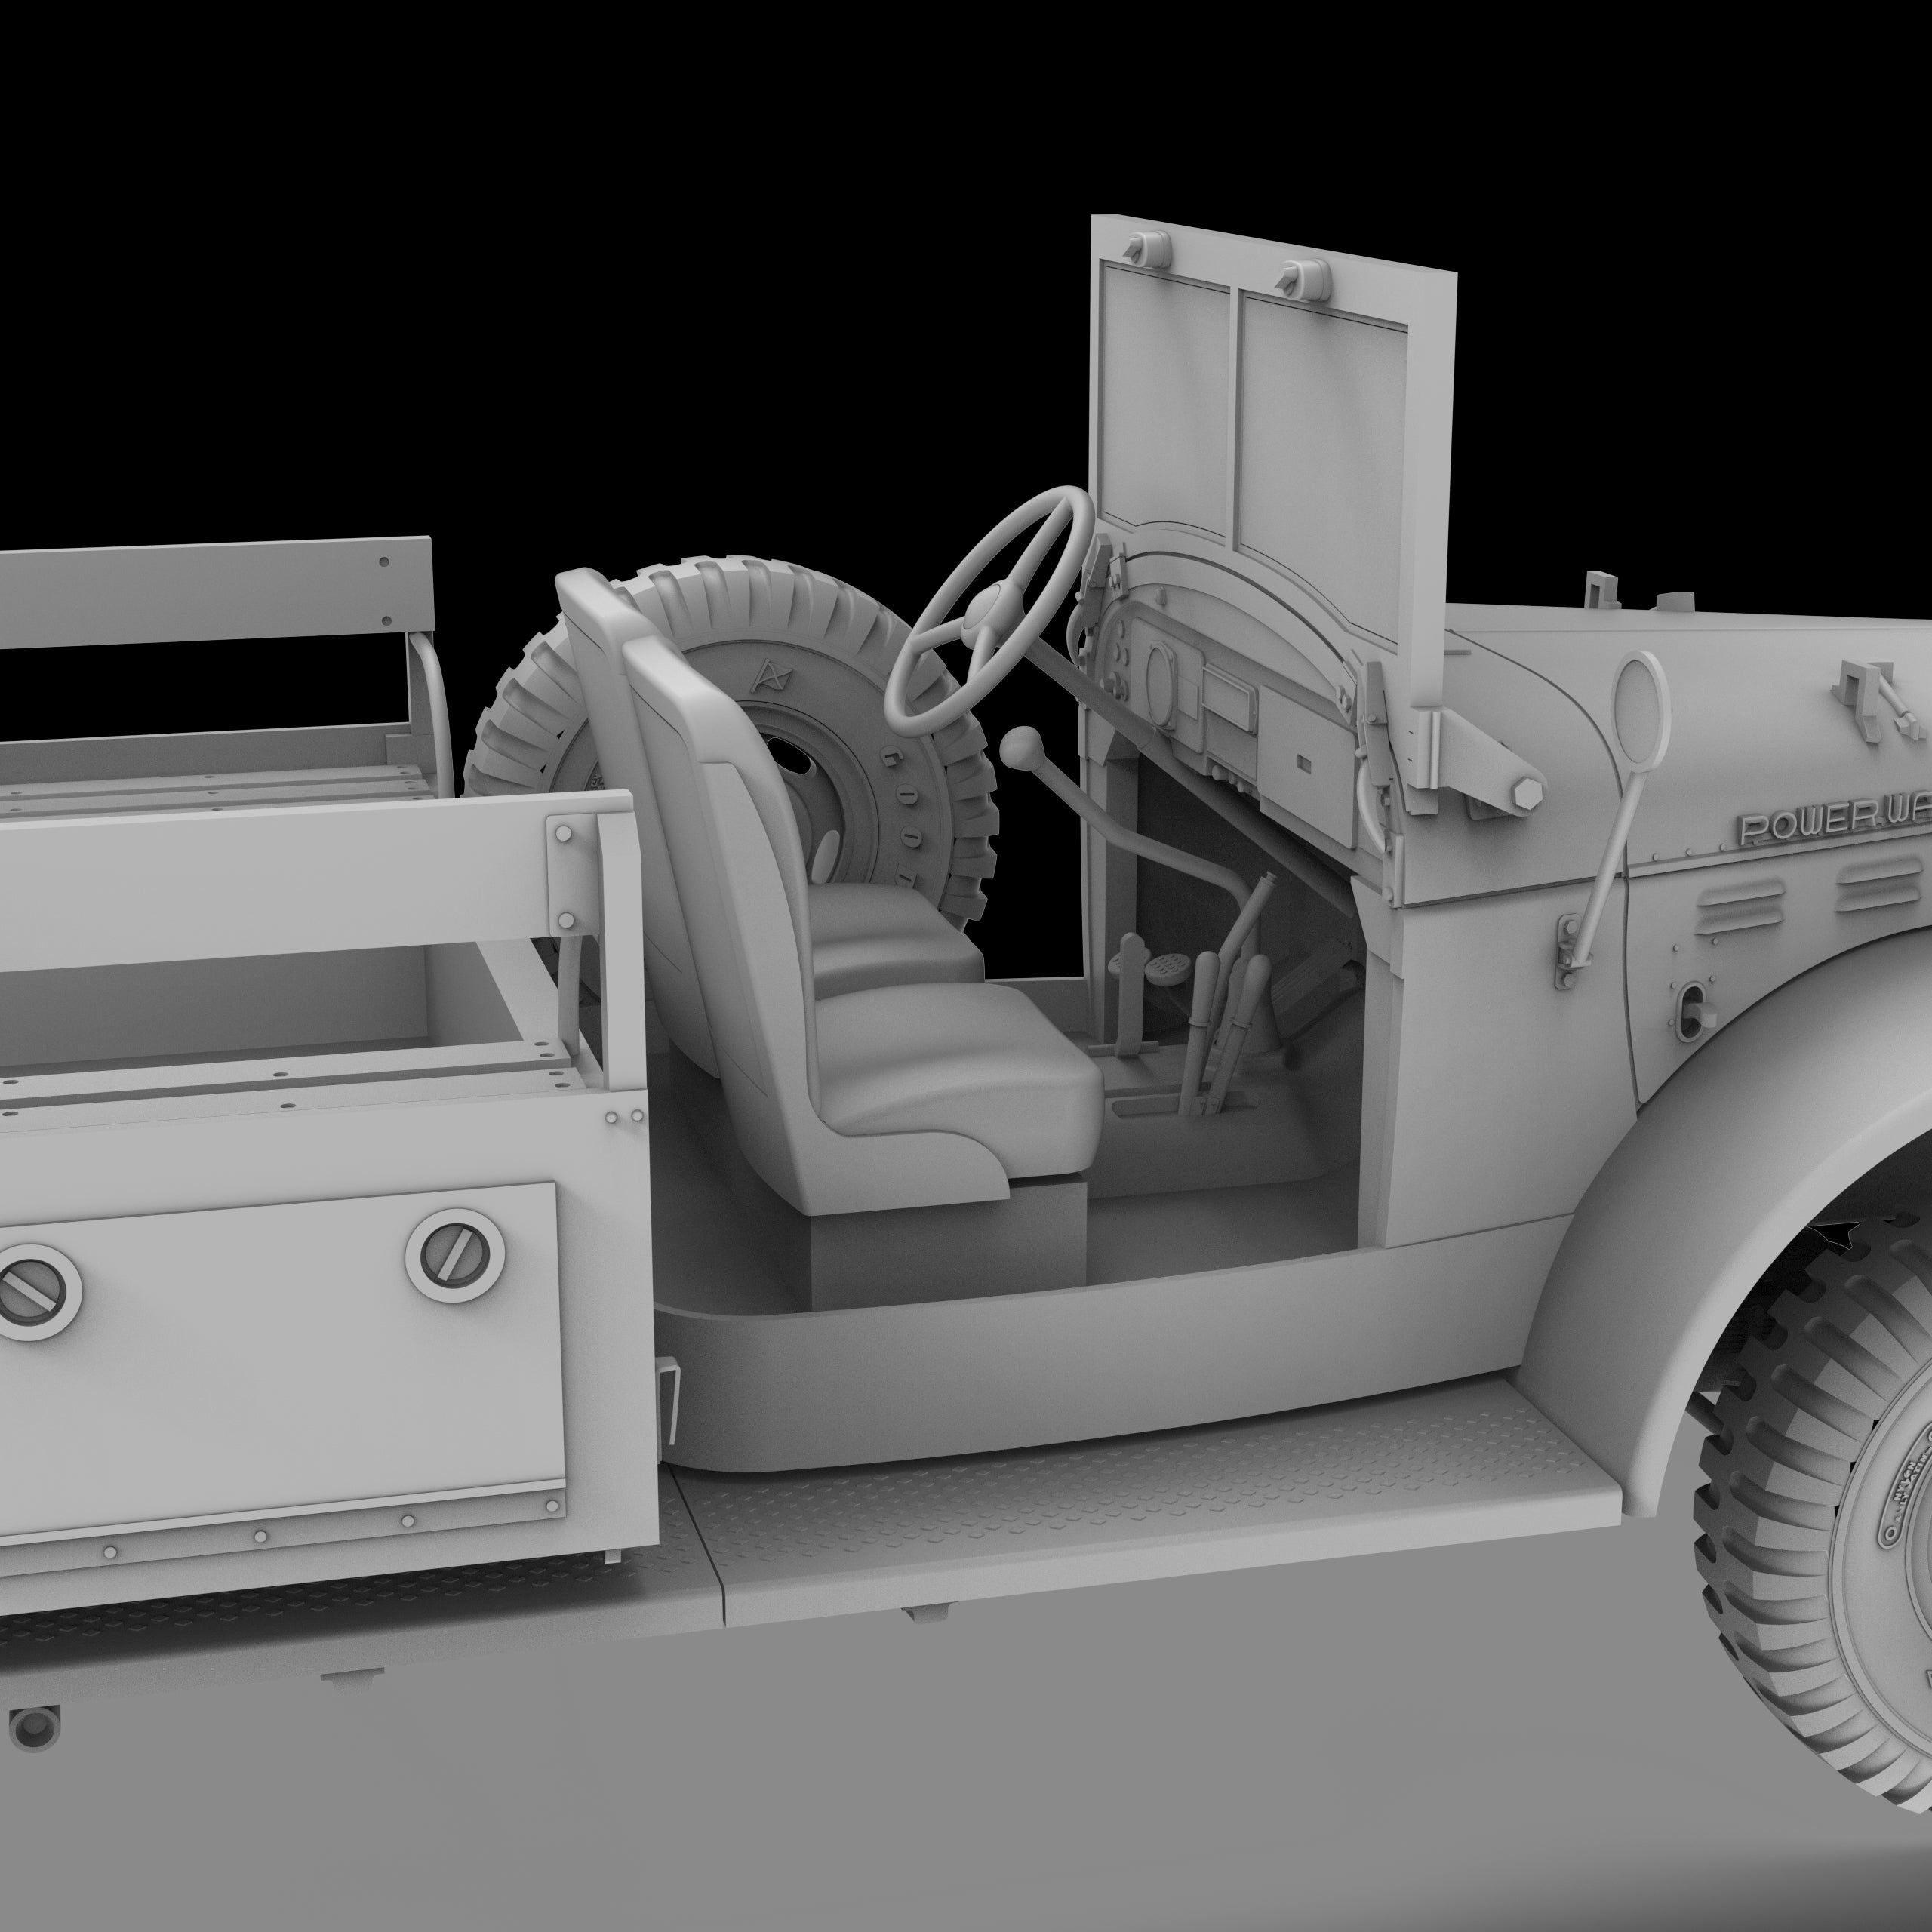Click the right round latch on the side compartment
The width and height of the screenshot is (1932, 1932).
point(455,1255)
